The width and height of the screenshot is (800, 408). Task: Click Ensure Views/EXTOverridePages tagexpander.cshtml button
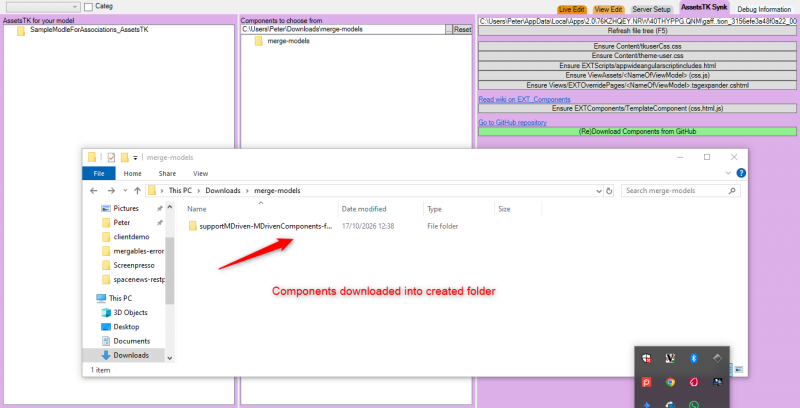(x=637, y=85)
